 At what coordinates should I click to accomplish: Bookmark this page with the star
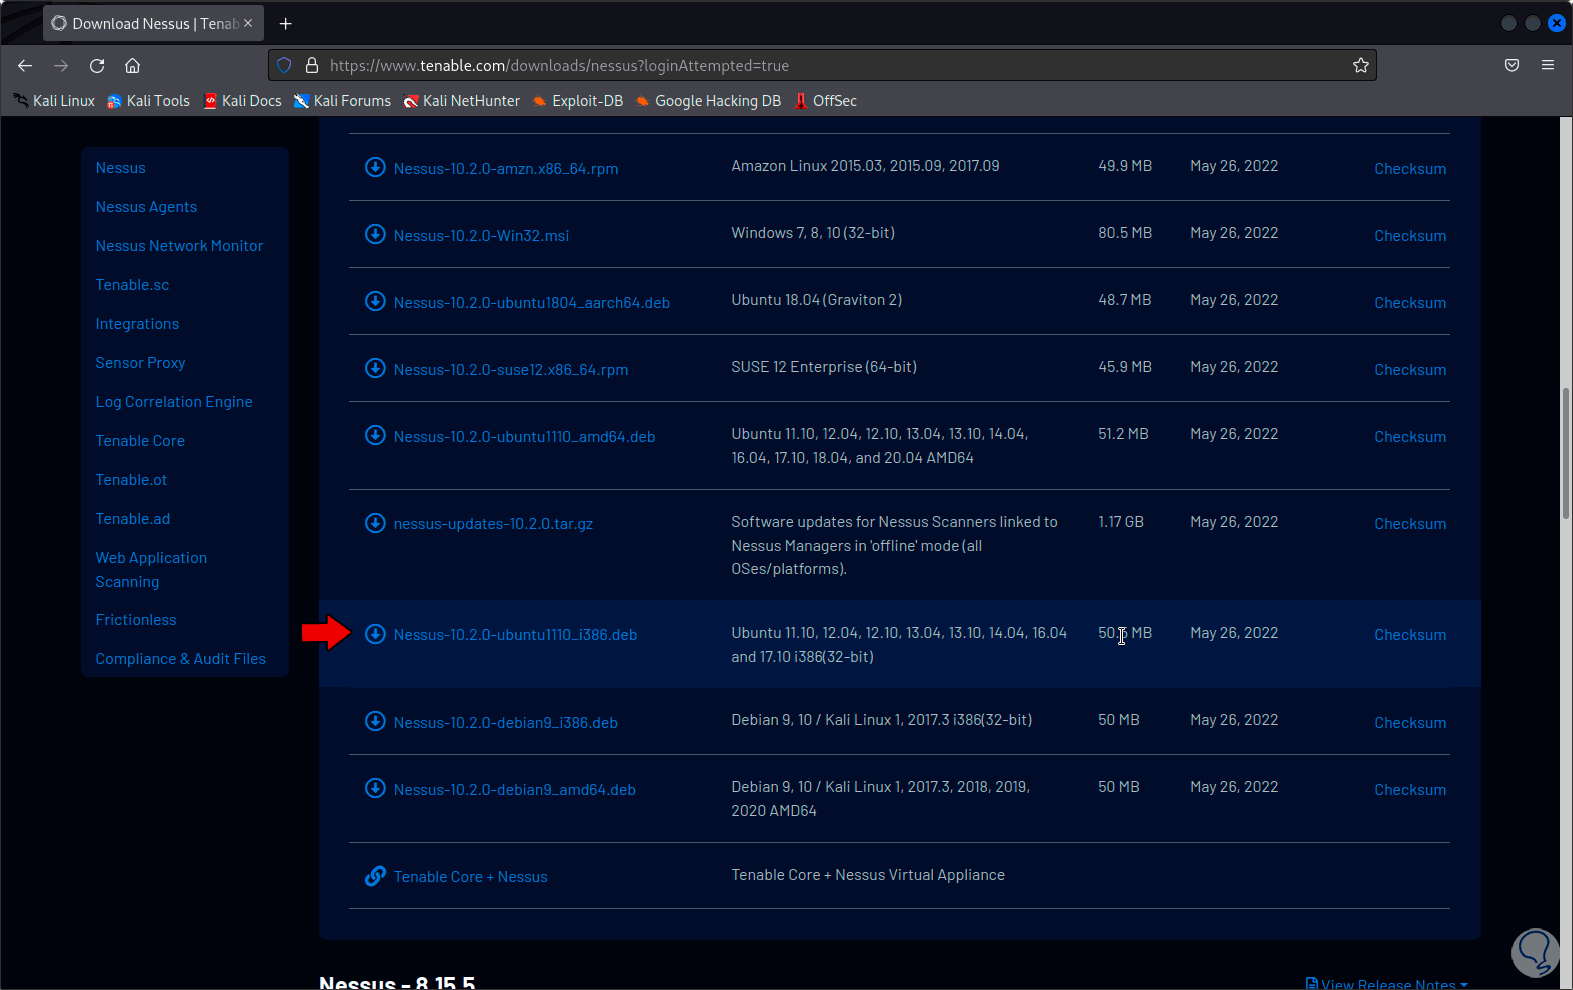[1361, 65]
